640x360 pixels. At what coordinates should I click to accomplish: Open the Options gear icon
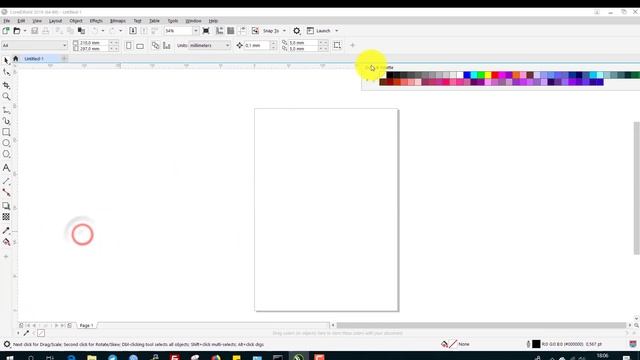[297, 31]
